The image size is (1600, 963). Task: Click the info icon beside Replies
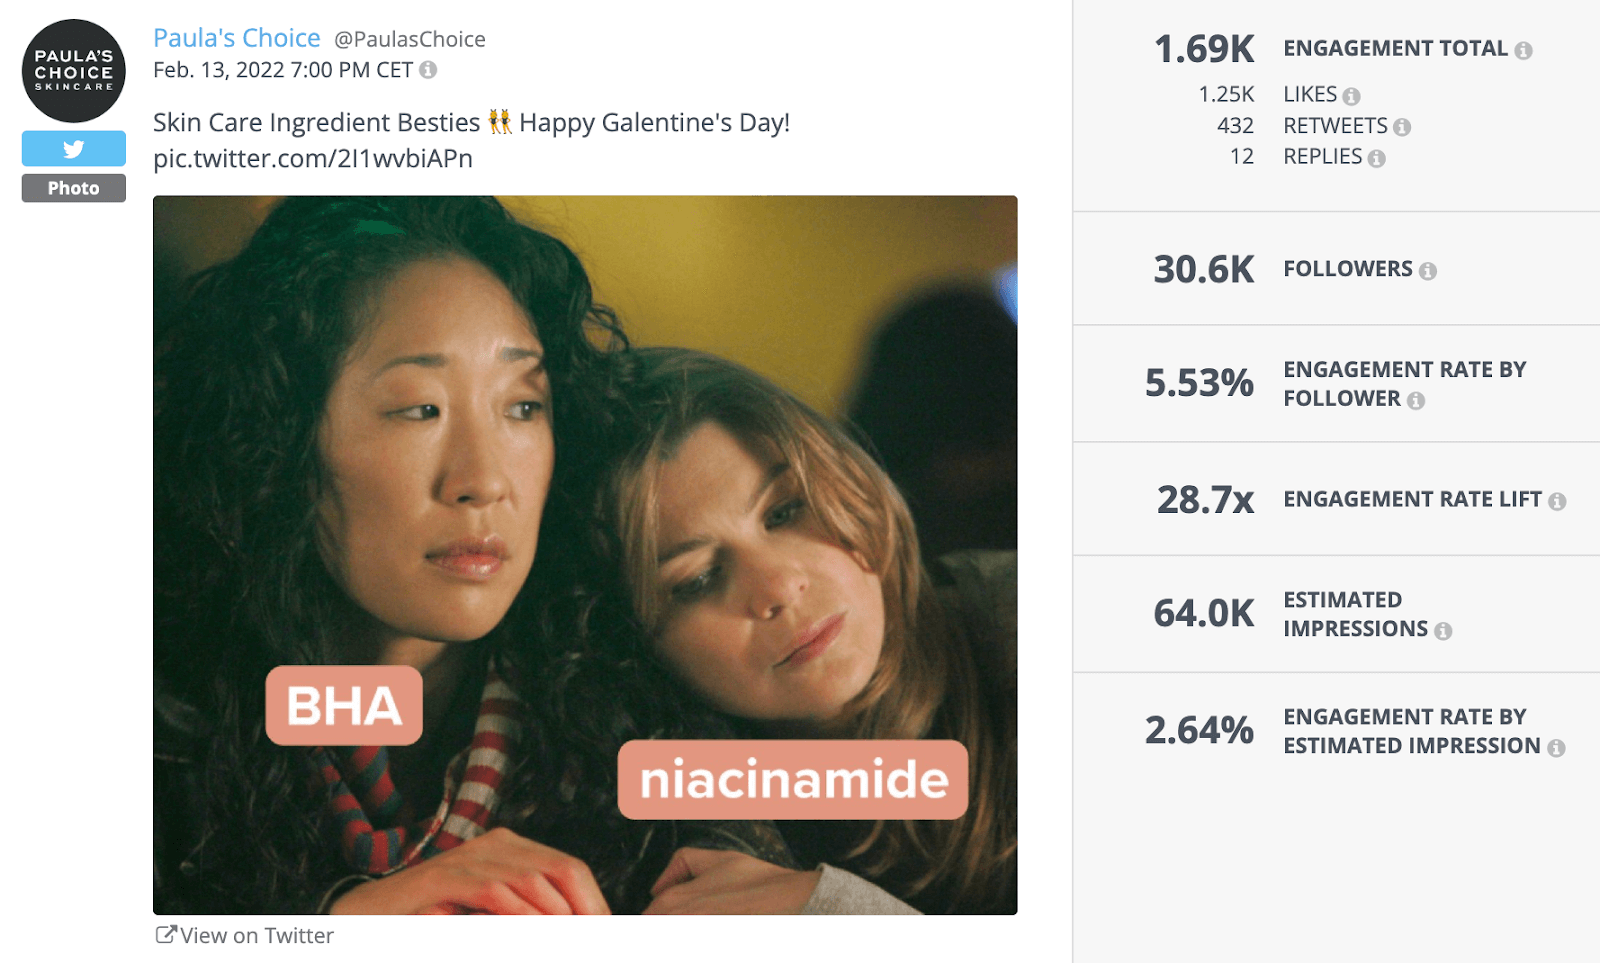1378,157
